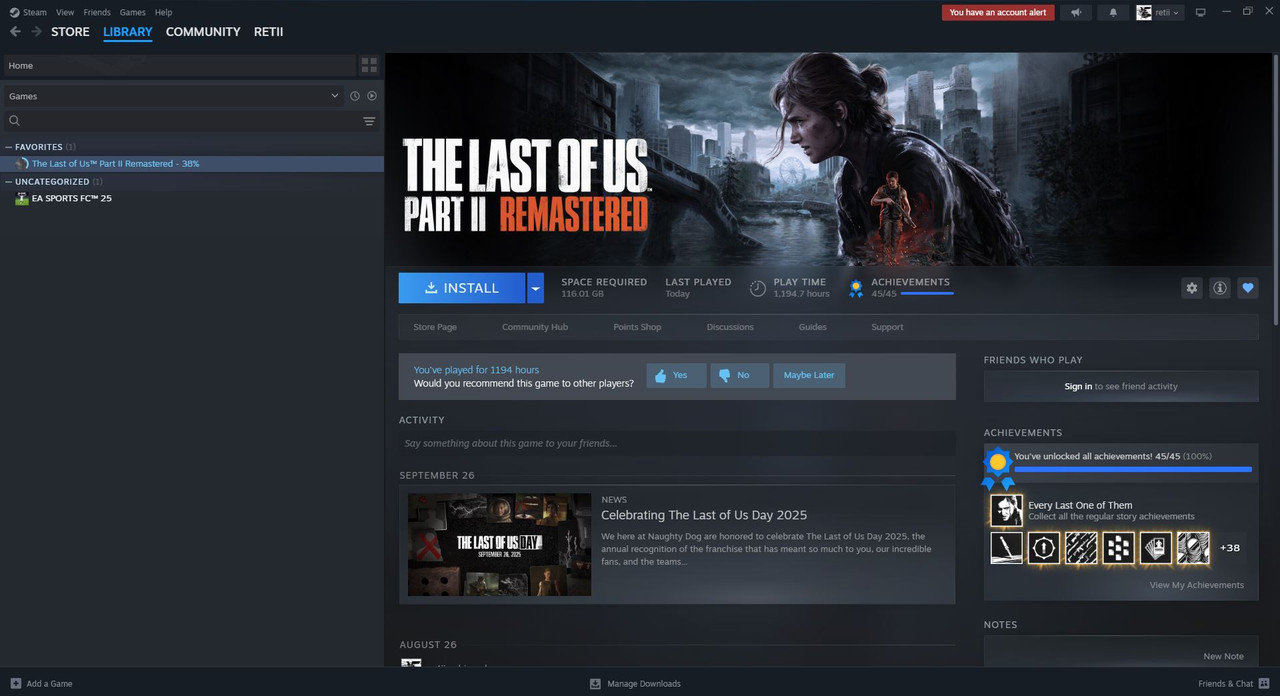Screen dimensions: 1280x696
Task: Open the View menu
Action: [65, 12]
